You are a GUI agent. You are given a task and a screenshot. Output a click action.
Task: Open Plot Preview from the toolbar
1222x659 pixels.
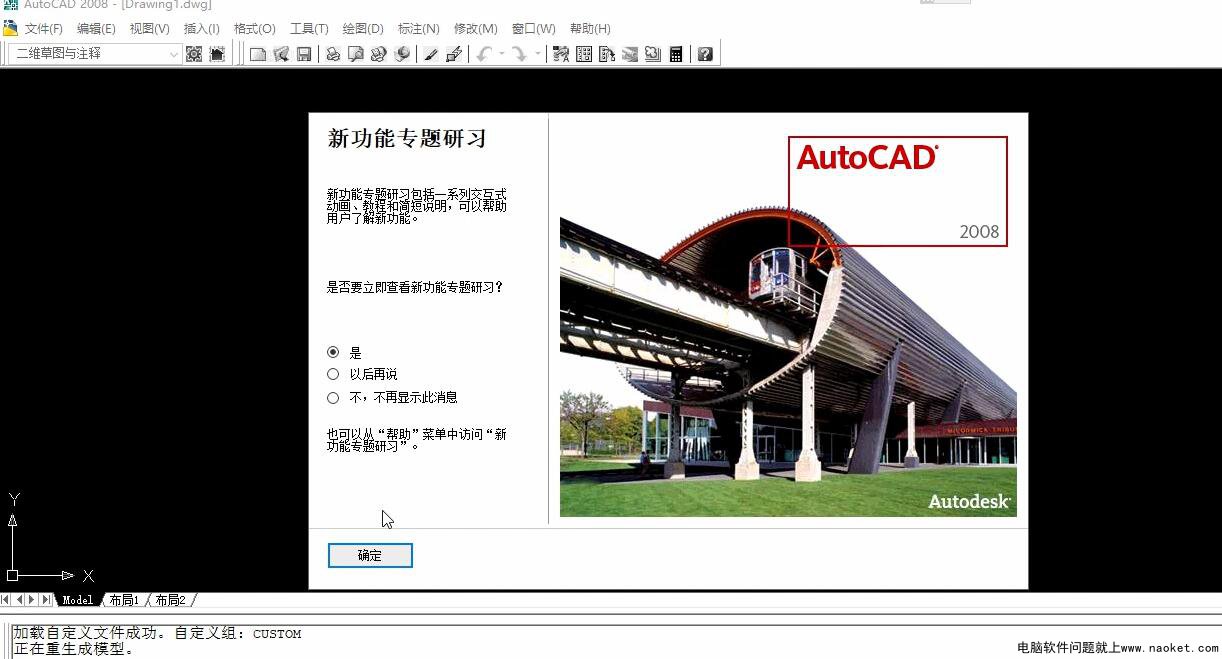coord(356,54)
